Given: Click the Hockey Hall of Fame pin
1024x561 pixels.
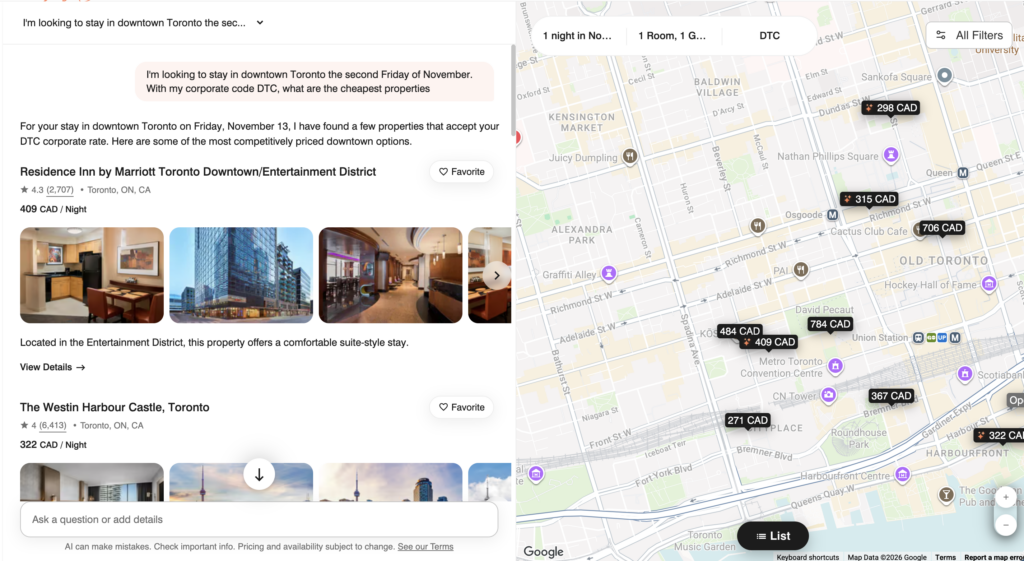Looking at the screenshot, I should [x=989, y=283].
